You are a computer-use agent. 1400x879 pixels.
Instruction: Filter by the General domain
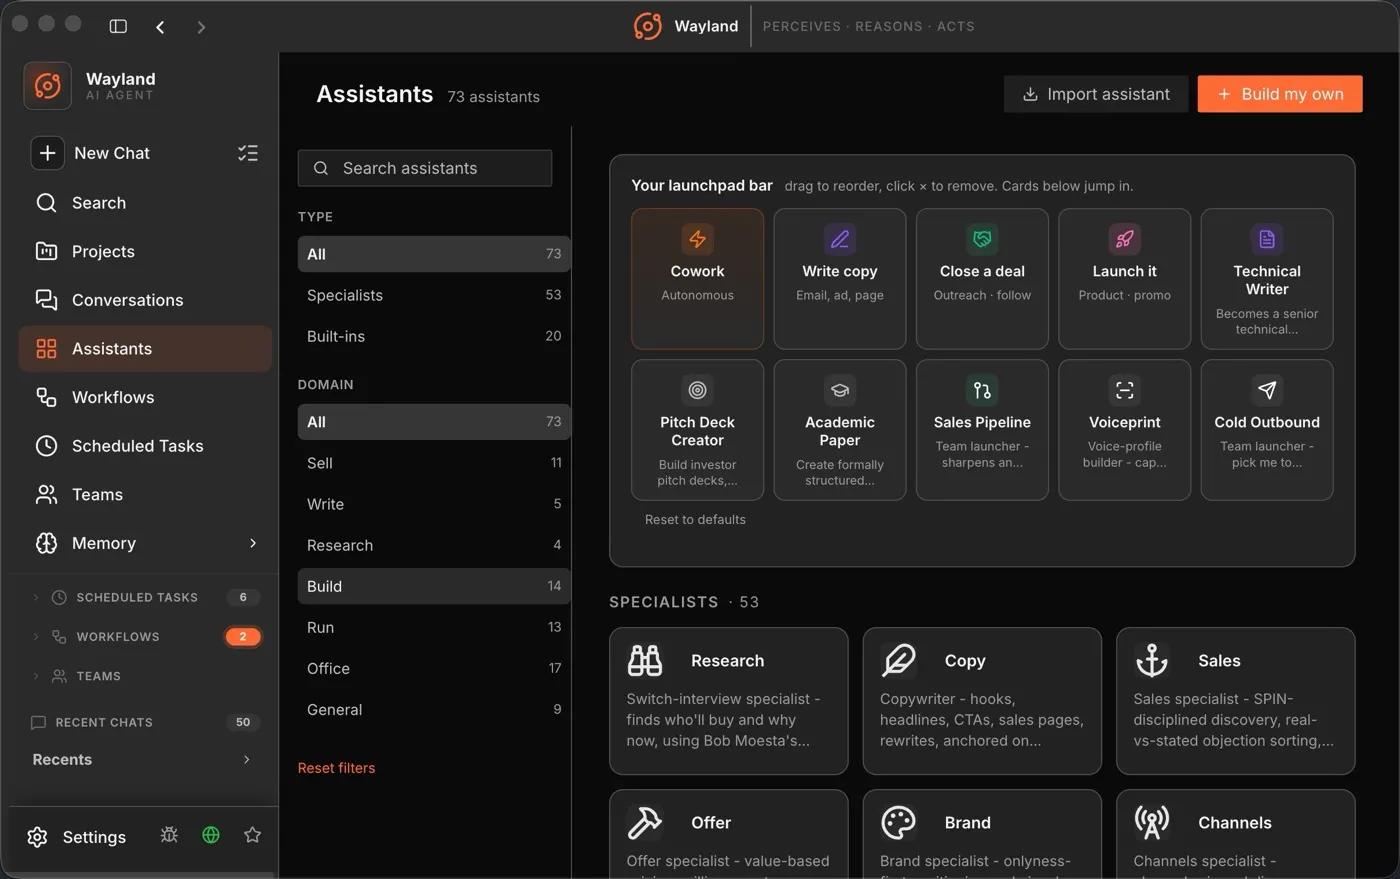[434, 709]
